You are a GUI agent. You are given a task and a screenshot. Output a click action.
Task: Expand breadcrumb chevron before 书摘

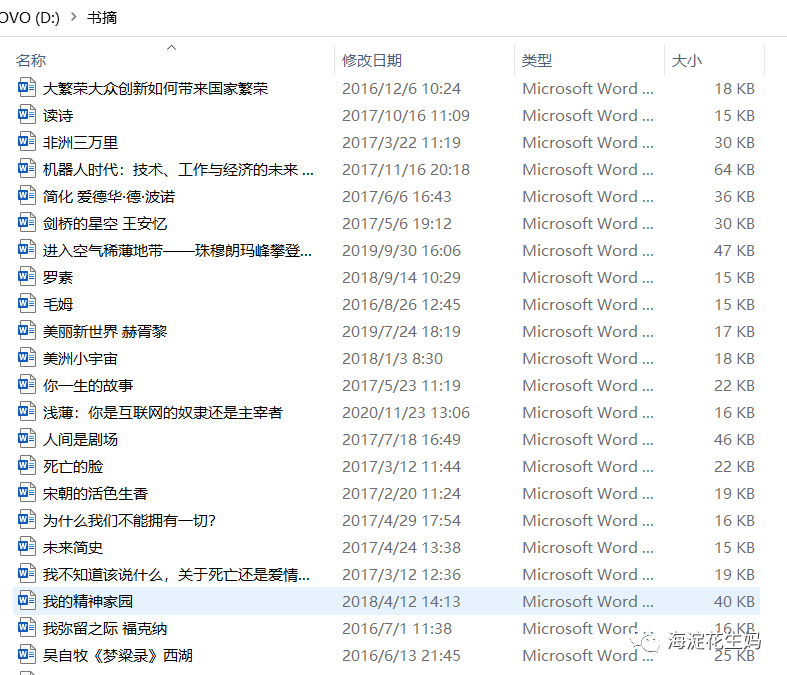pyautogui.click(x=74, y=17)
